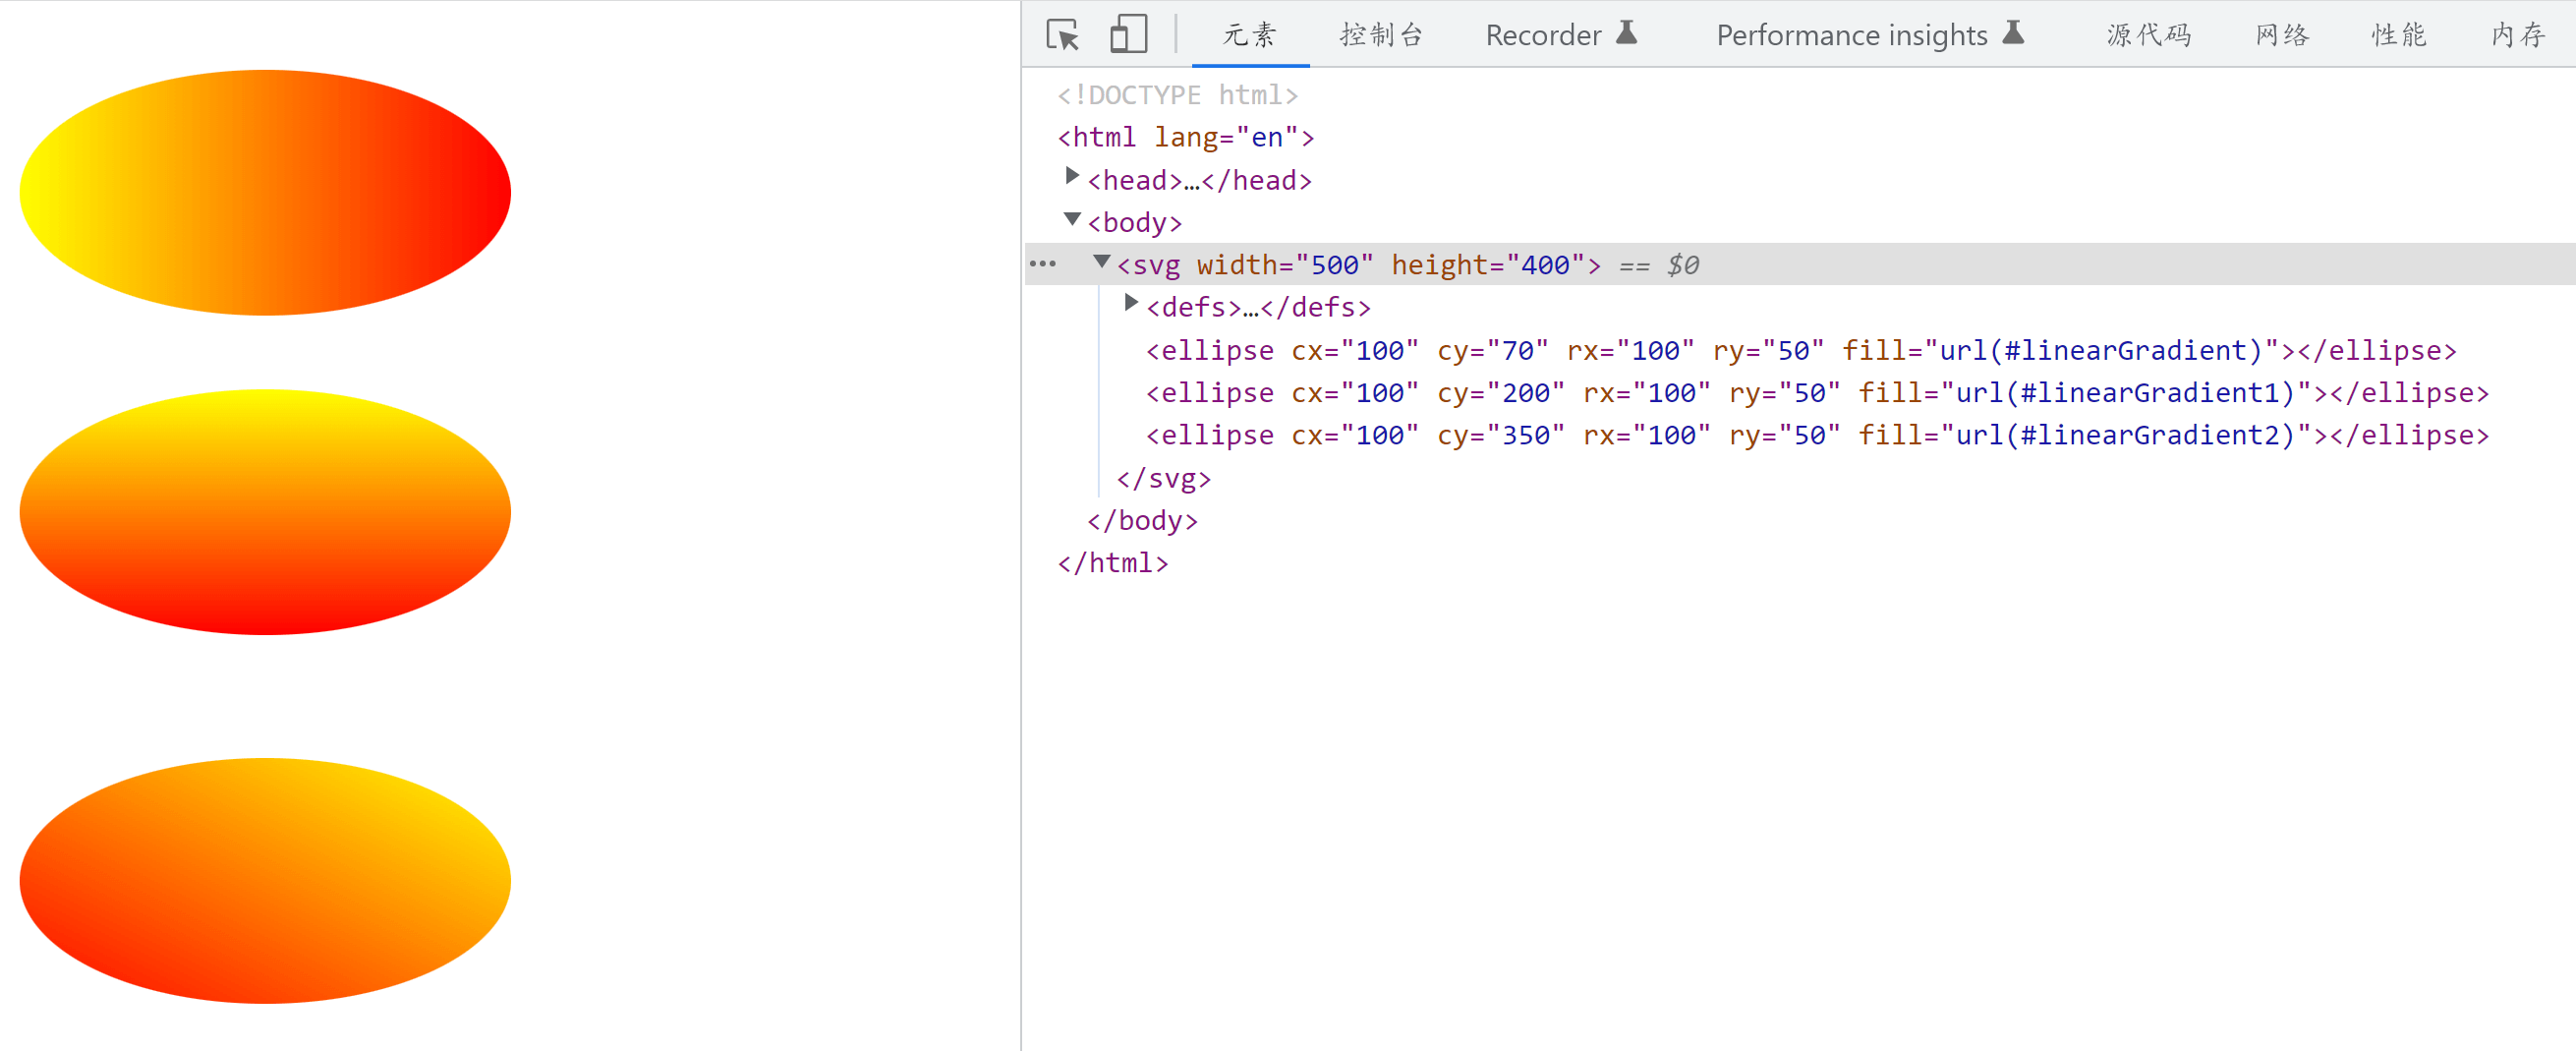Open the 控制台 tab

click(1381, 35)
